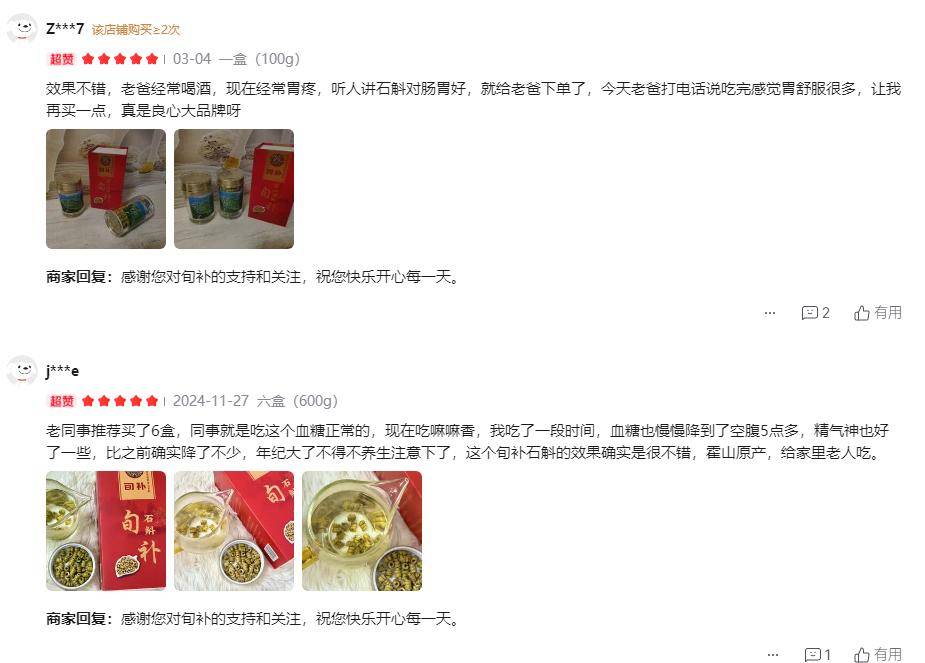Click the username j***e
Screen dimensions: 925x663
[x=62, y=371]
